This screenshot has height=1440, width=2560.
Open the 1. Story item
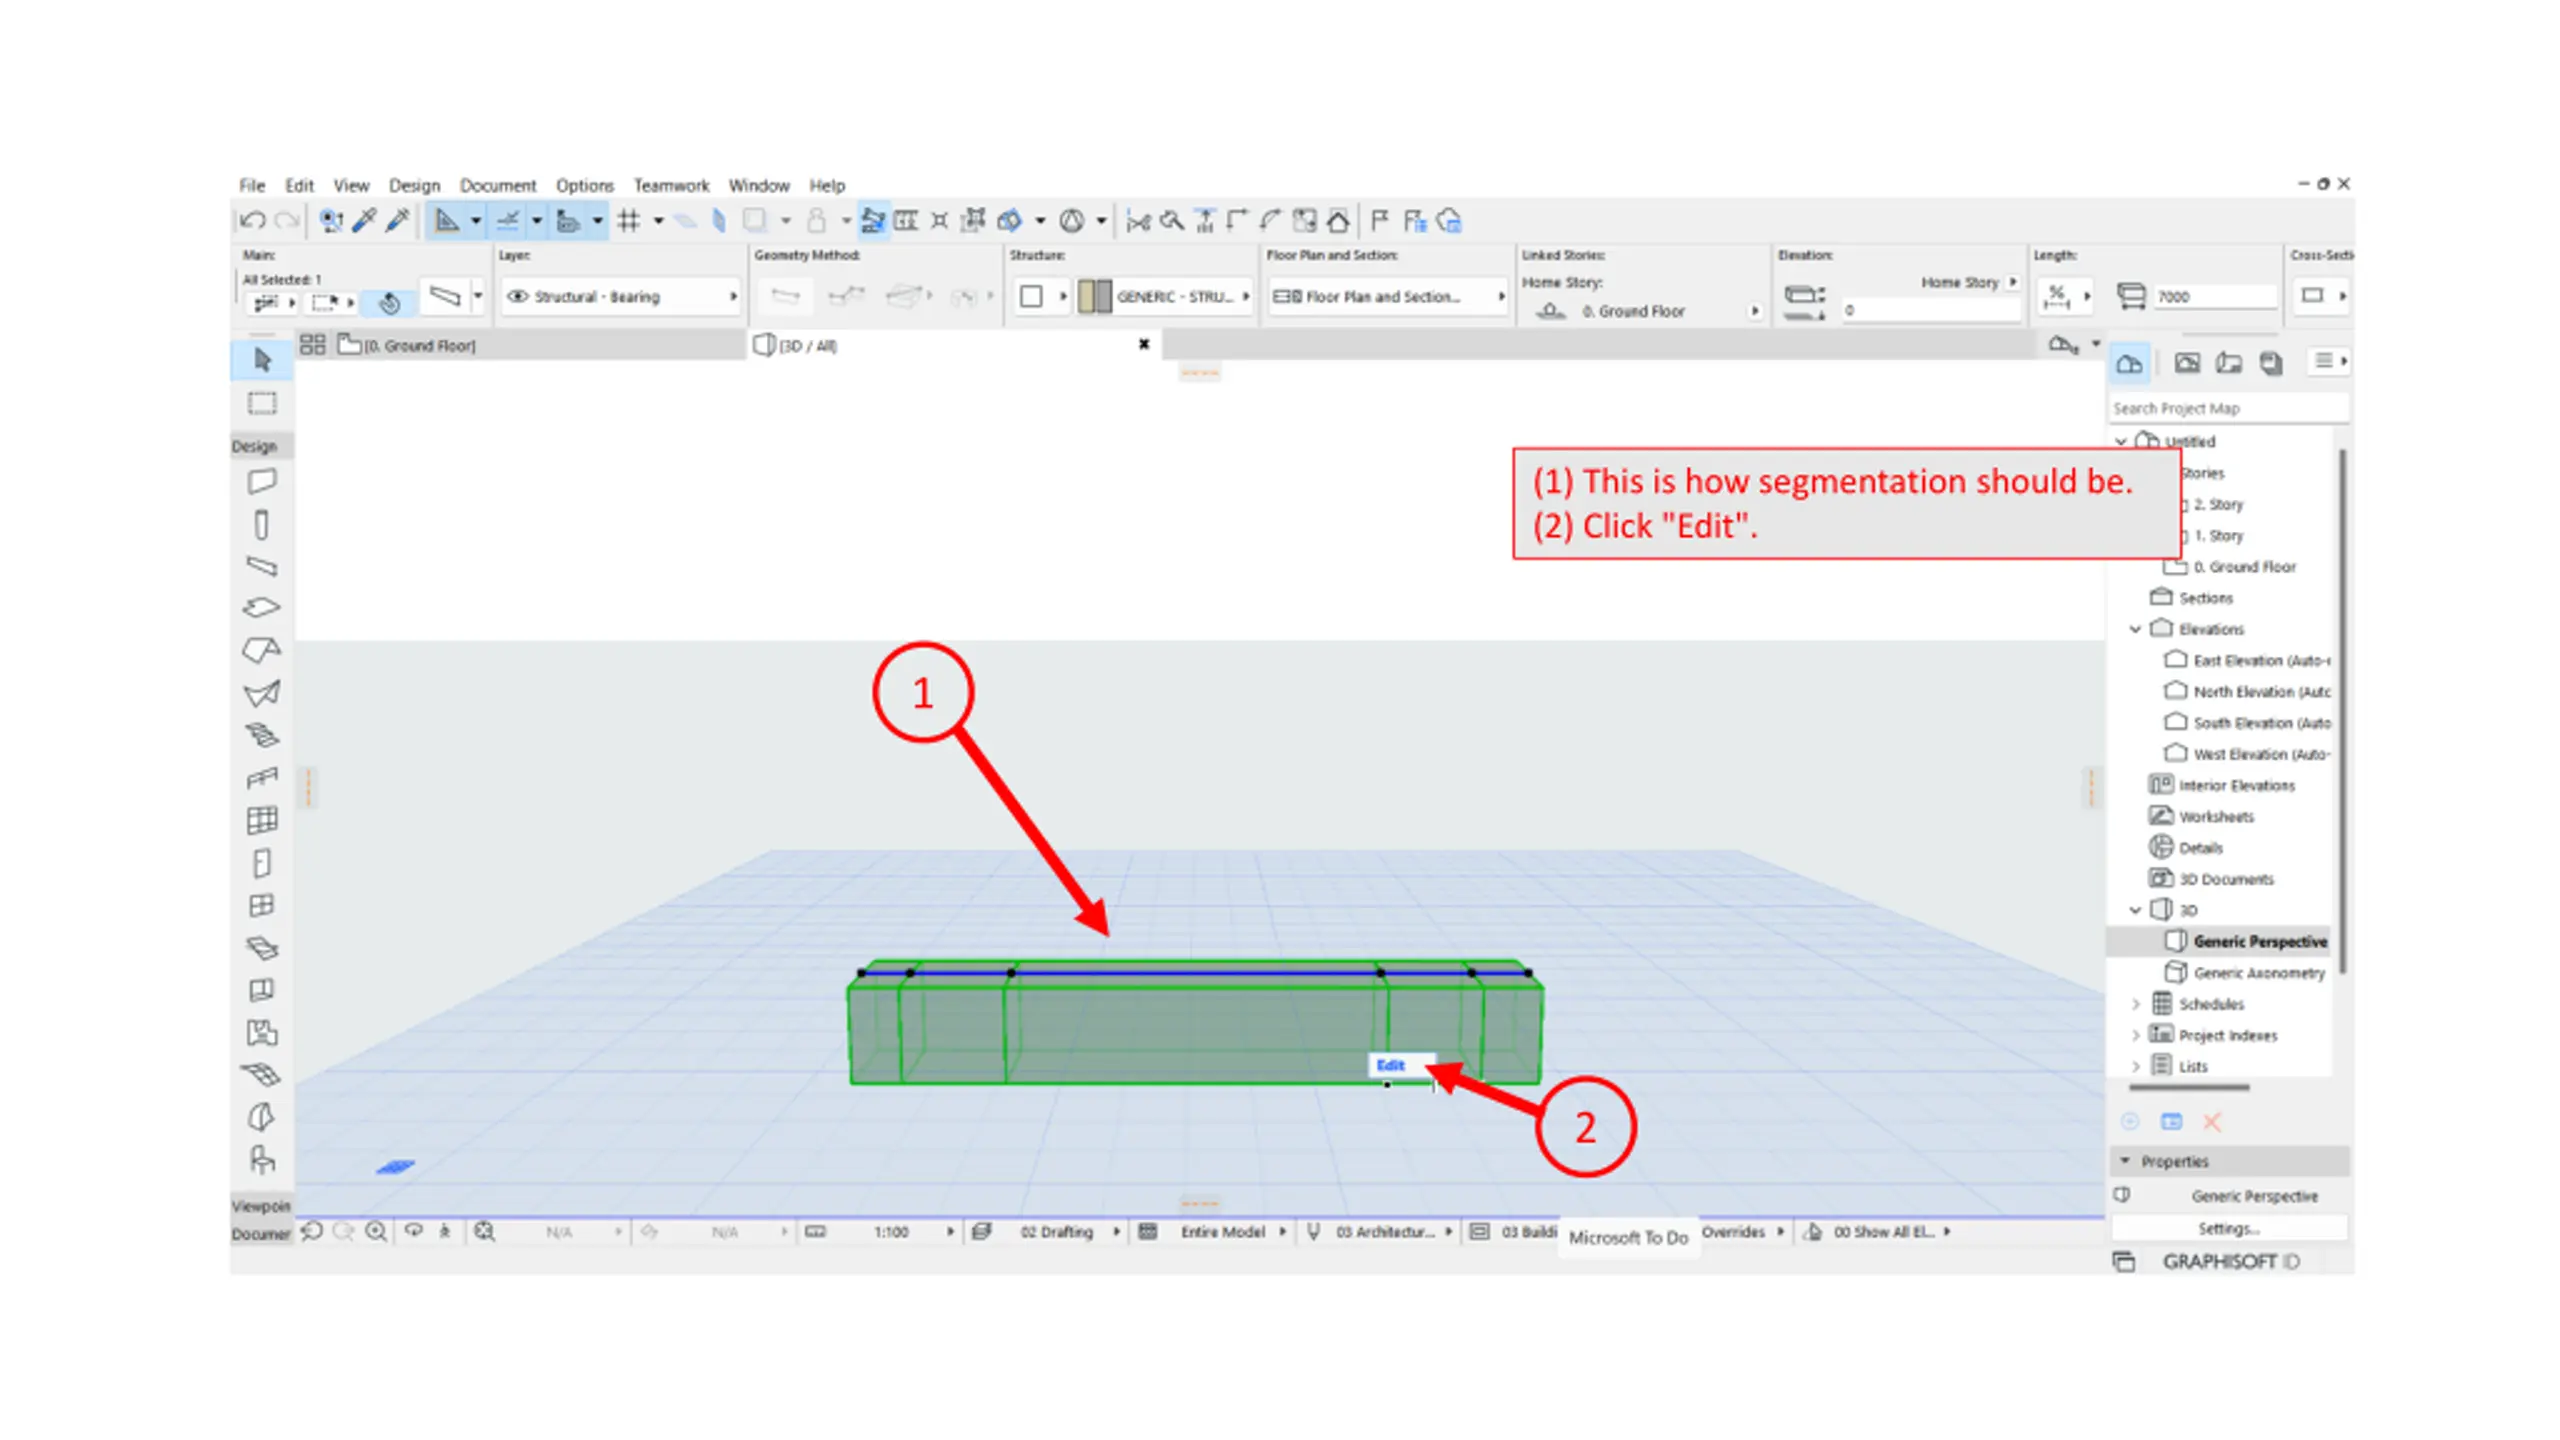(2218, 535)
